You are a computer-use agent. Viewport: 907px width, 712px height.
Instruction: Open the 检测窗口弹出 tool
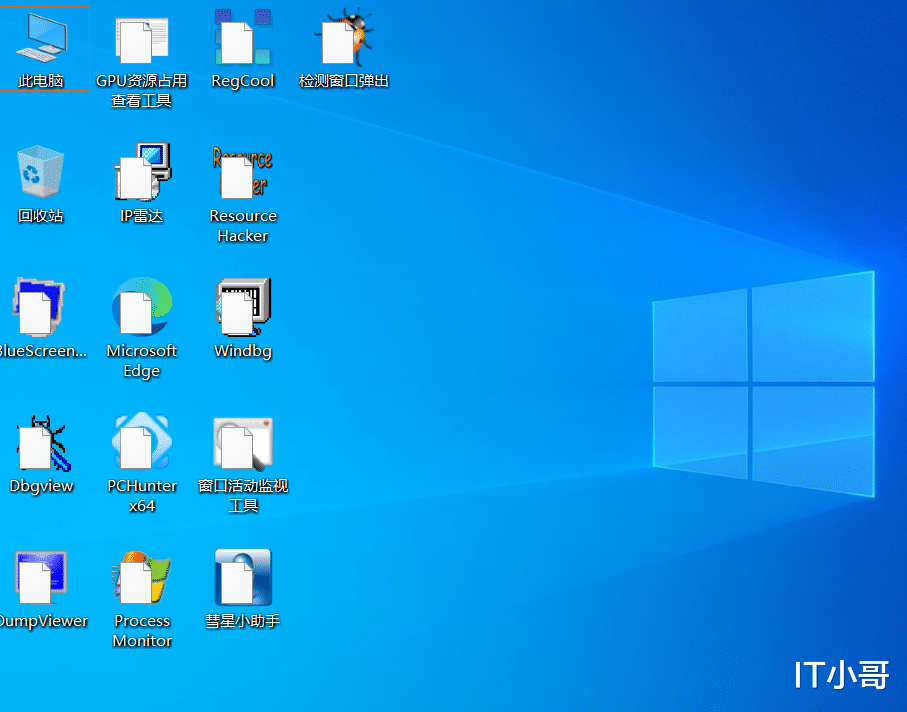[x=344, y=40]
